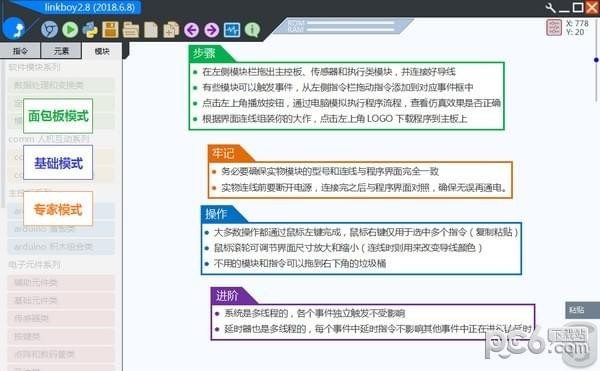Open the Chrome browser icon in toolbar
The image size is (600, 371).
point(49,29)
